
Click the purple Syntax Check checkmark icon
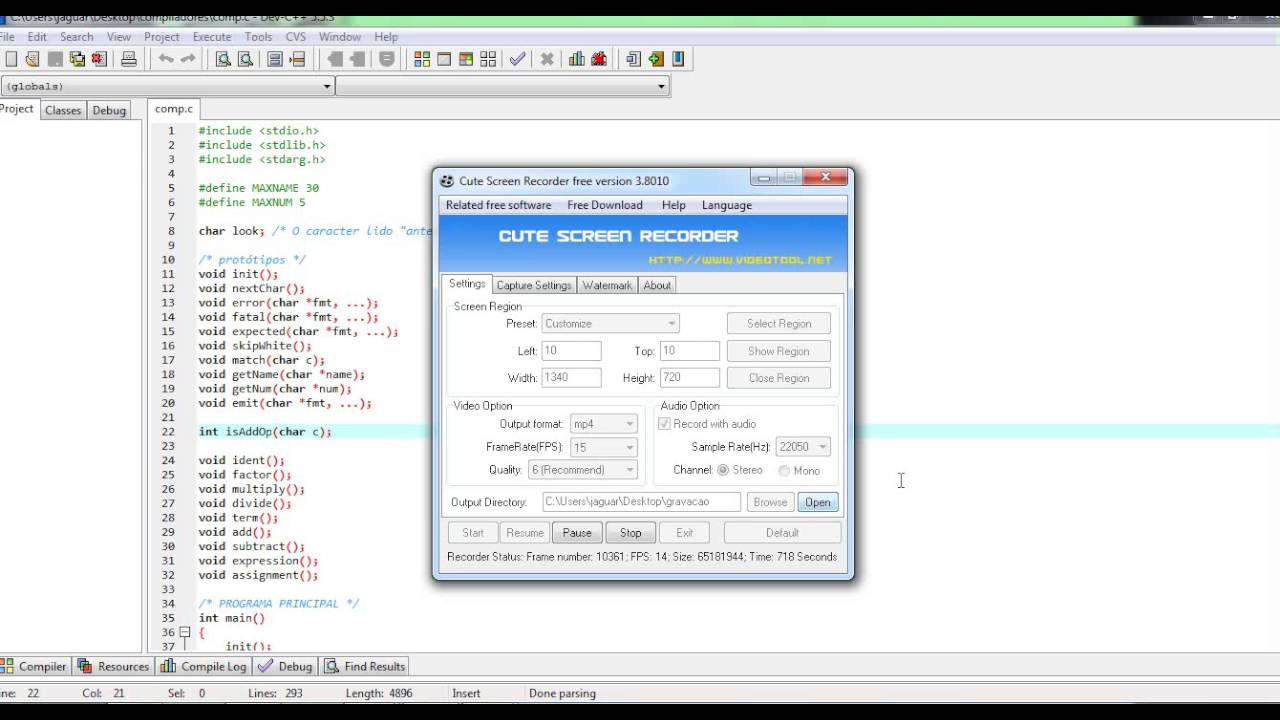click(x=517, y=59)
